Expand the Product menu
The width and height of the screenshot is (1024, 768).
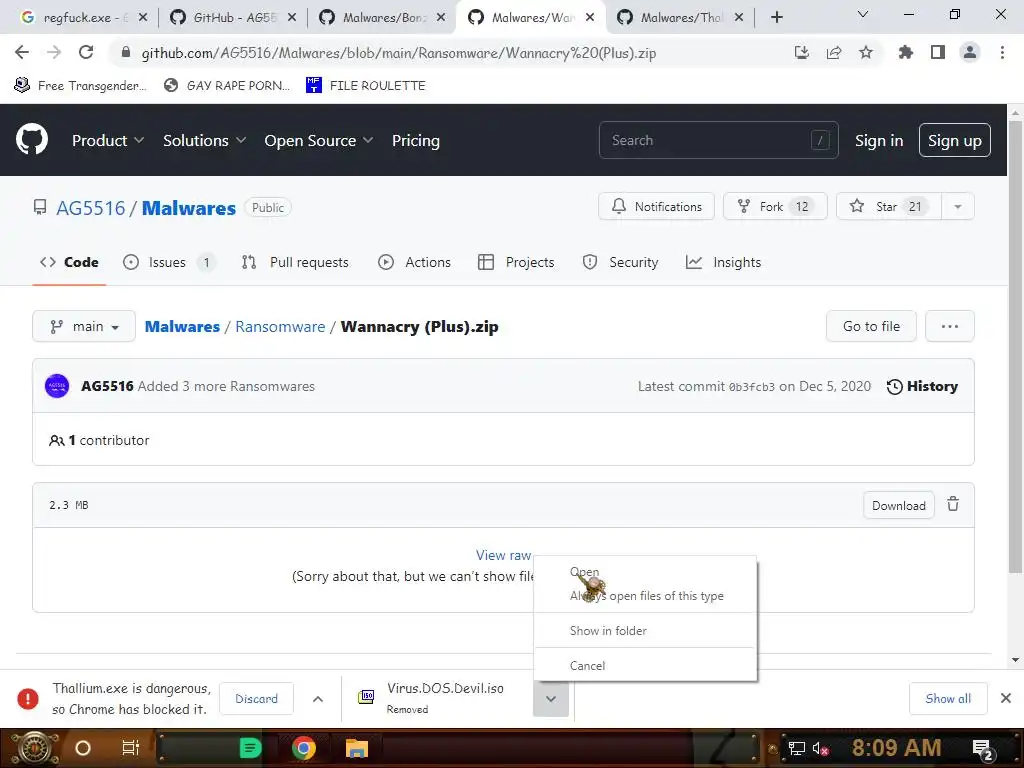point(108,140)
